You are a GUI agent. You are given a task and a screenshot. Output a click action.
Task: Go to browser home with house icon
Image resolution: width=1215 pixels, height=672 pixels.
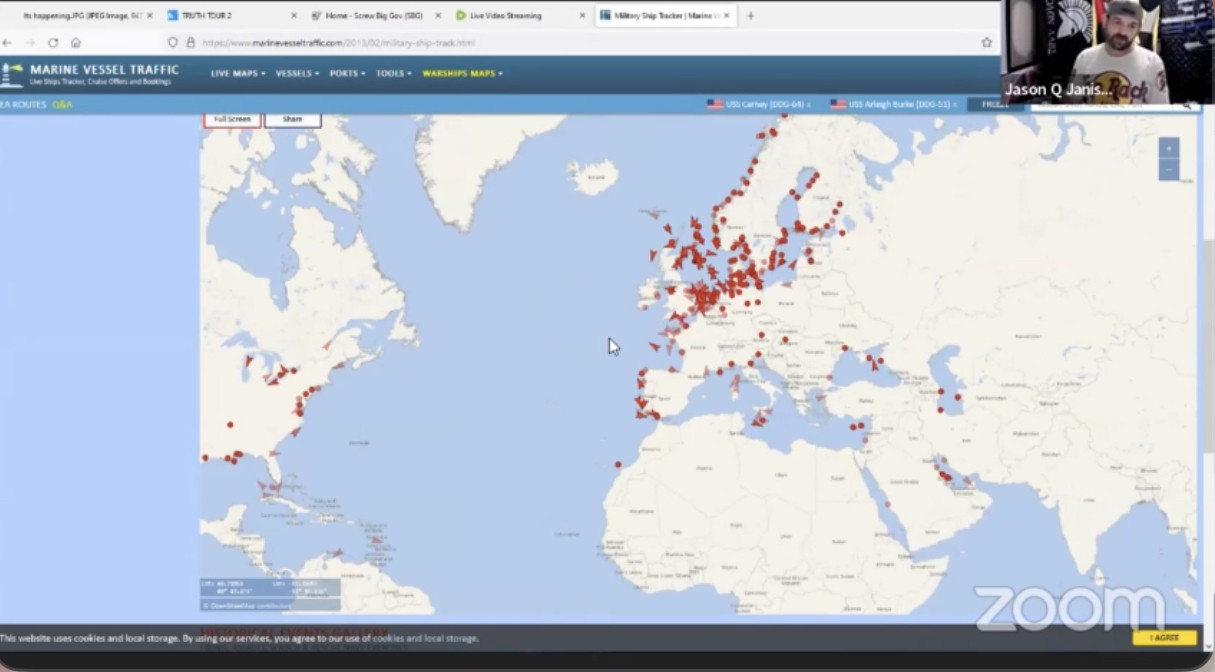point(76,43)
